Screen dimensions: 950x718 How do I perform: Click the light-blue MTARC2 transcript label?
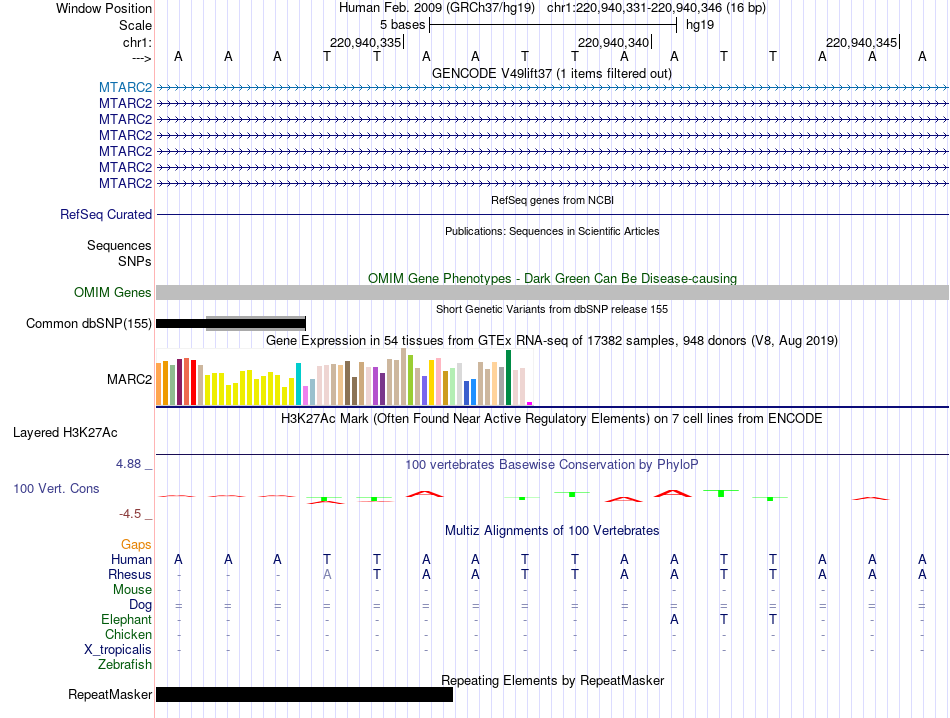pyautogui.click(x=125, y=87)
